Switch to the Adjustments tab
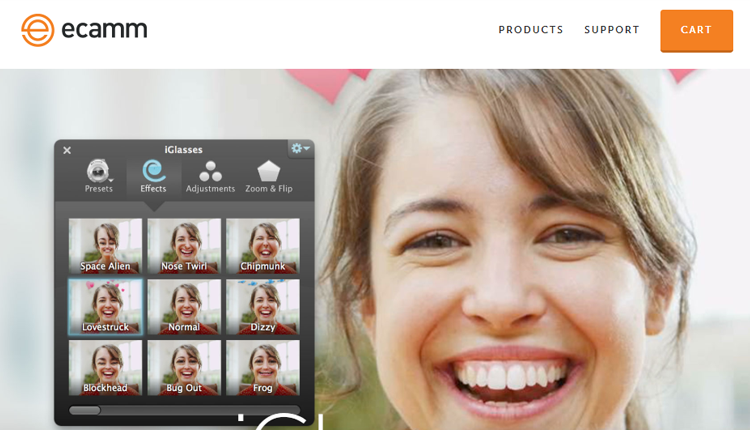Viewport: 750px width, 430px height. tap(210, 176)
